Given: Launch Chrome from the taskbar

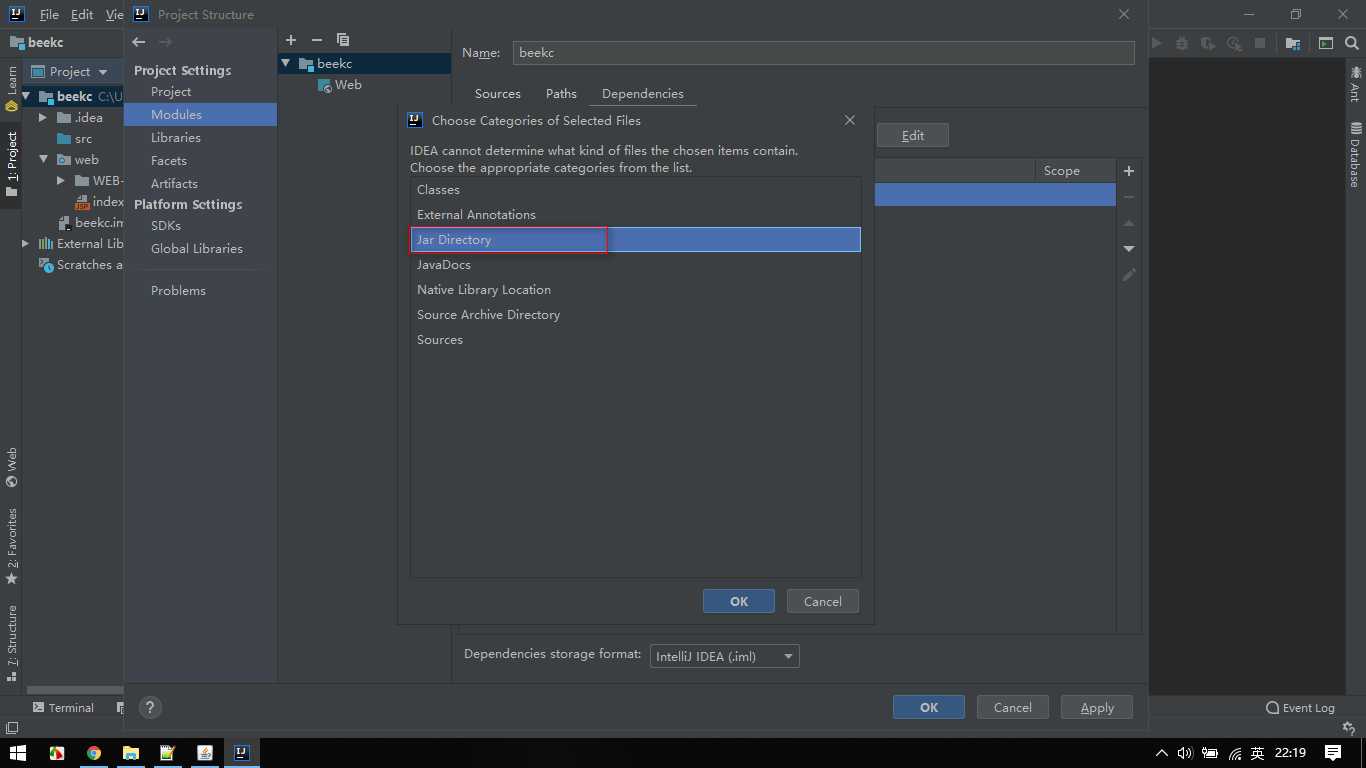Looking at the screenshot, I should 94,753.
